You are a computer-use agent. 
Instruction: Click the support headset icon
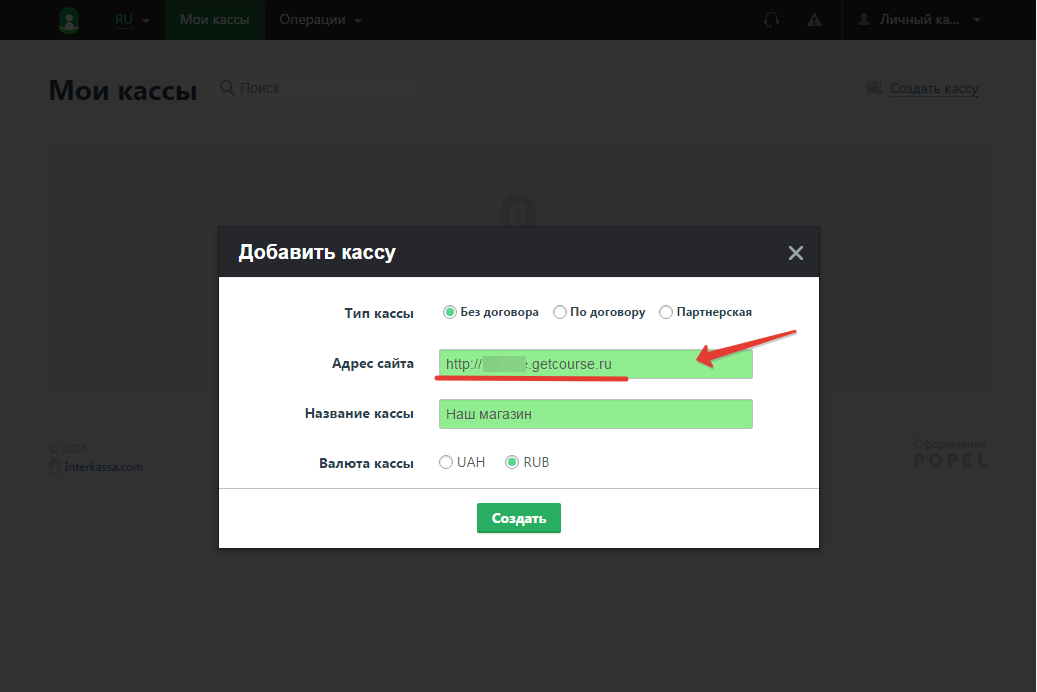(x=771, y=20)
